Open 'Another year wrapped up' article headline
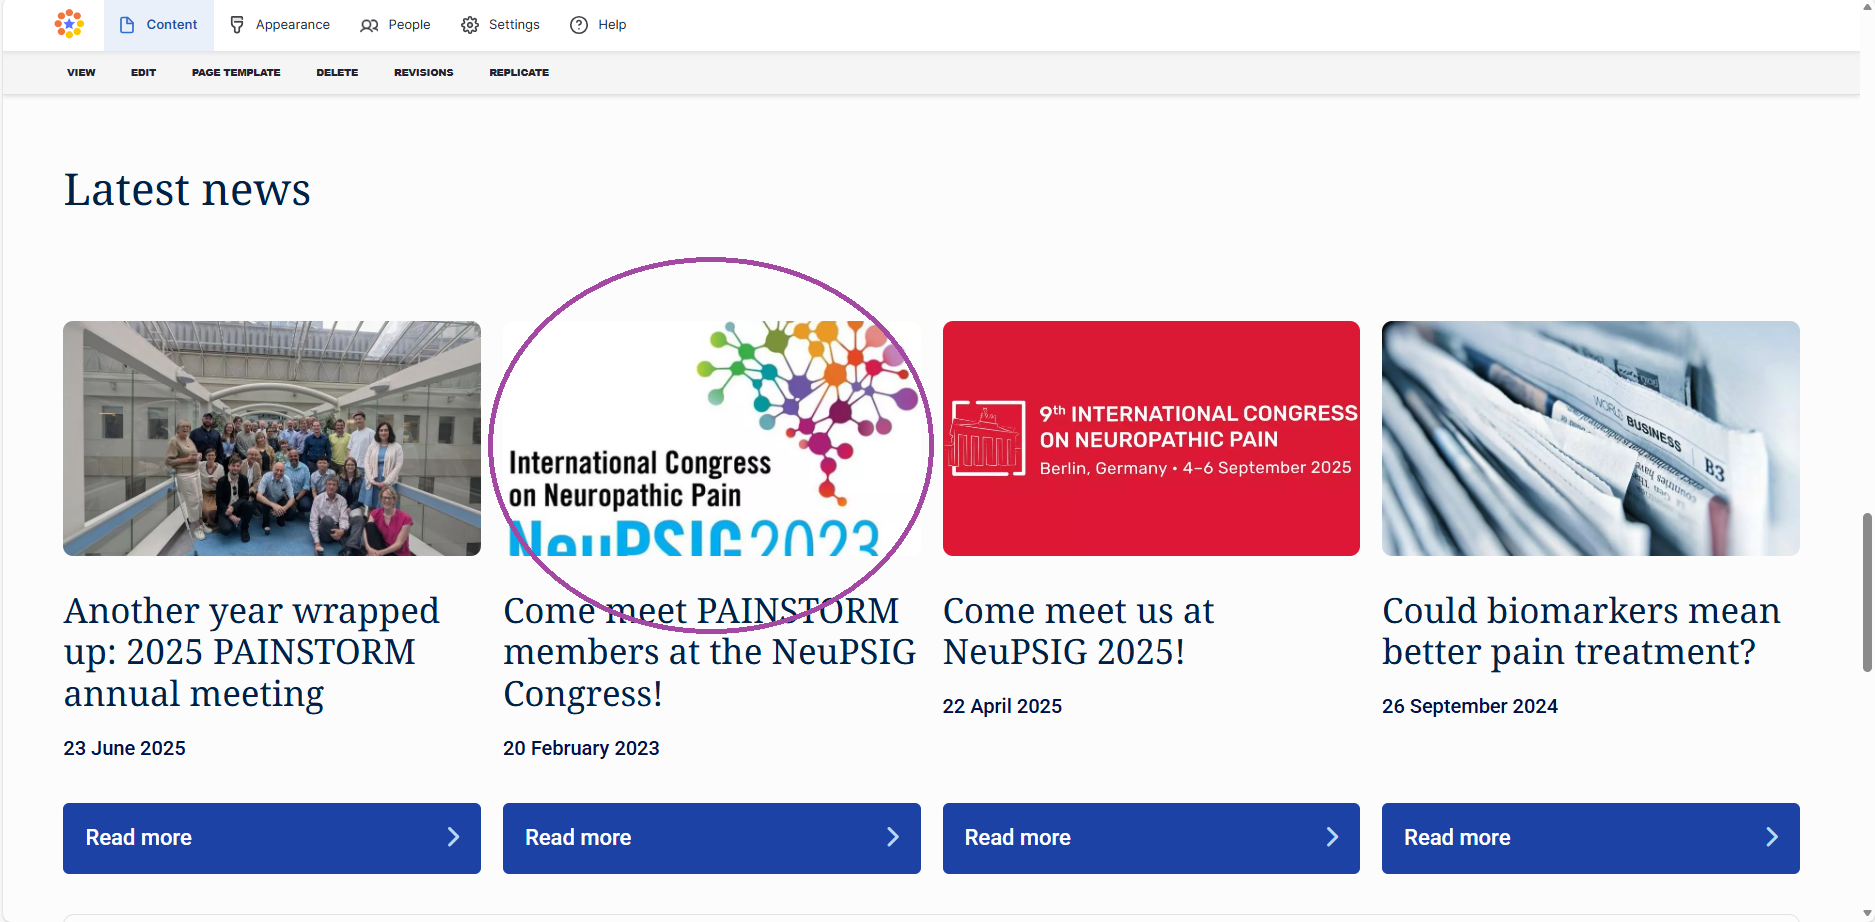 pyautogui.click(x=251, y=652)
